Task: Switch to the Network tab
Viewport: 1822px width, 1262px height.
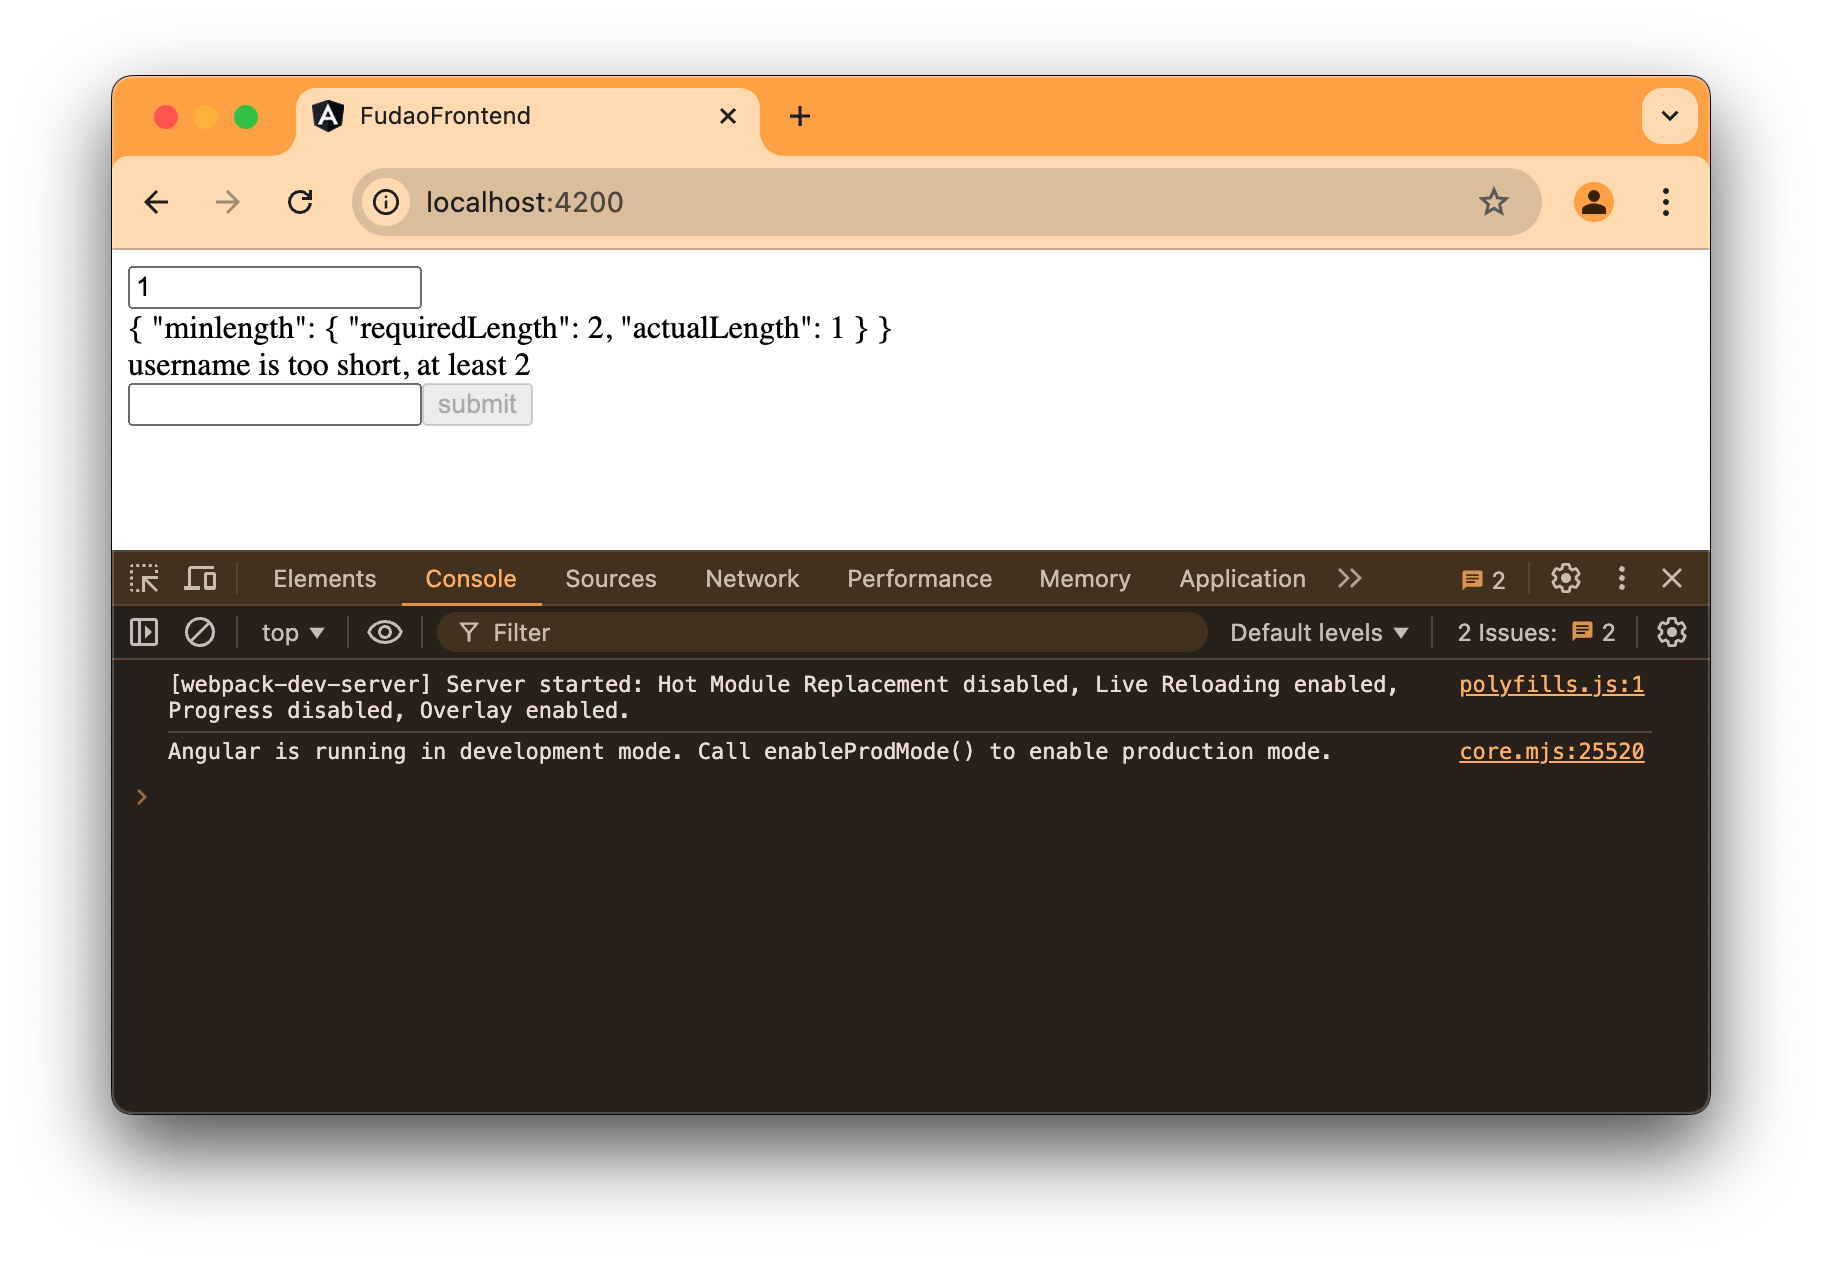Action: (x=751, y=578)
